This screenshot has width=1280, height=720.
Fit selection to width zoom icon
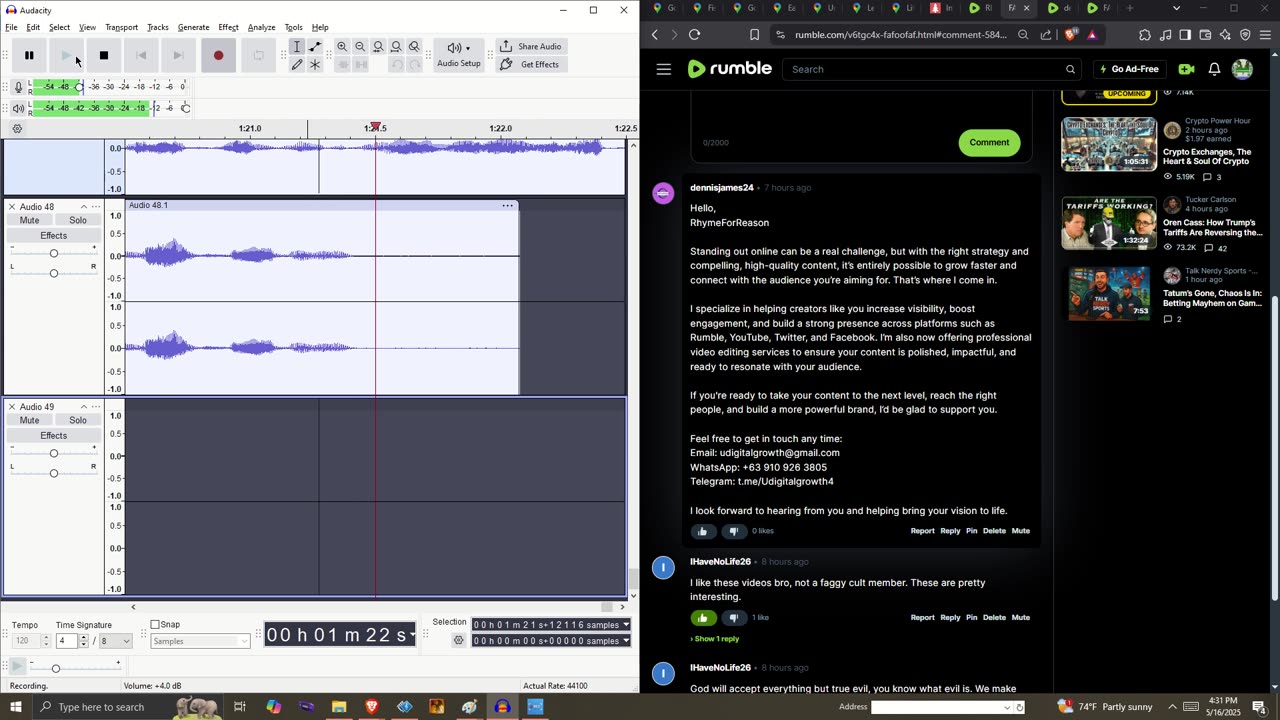coord(378,47)
